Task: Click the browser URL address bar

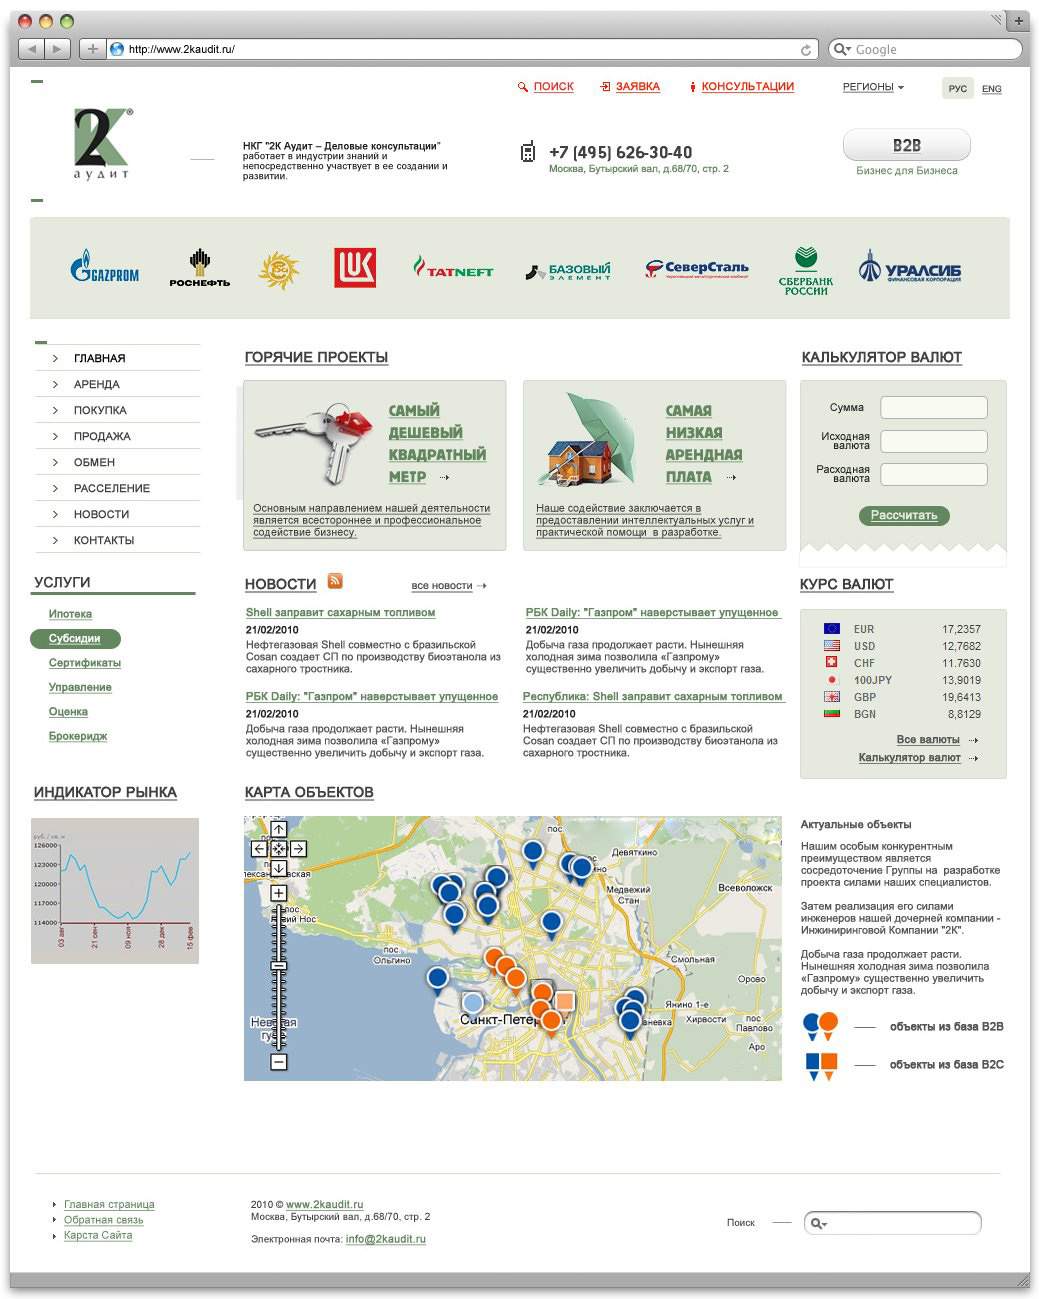Action: [460, 49]
